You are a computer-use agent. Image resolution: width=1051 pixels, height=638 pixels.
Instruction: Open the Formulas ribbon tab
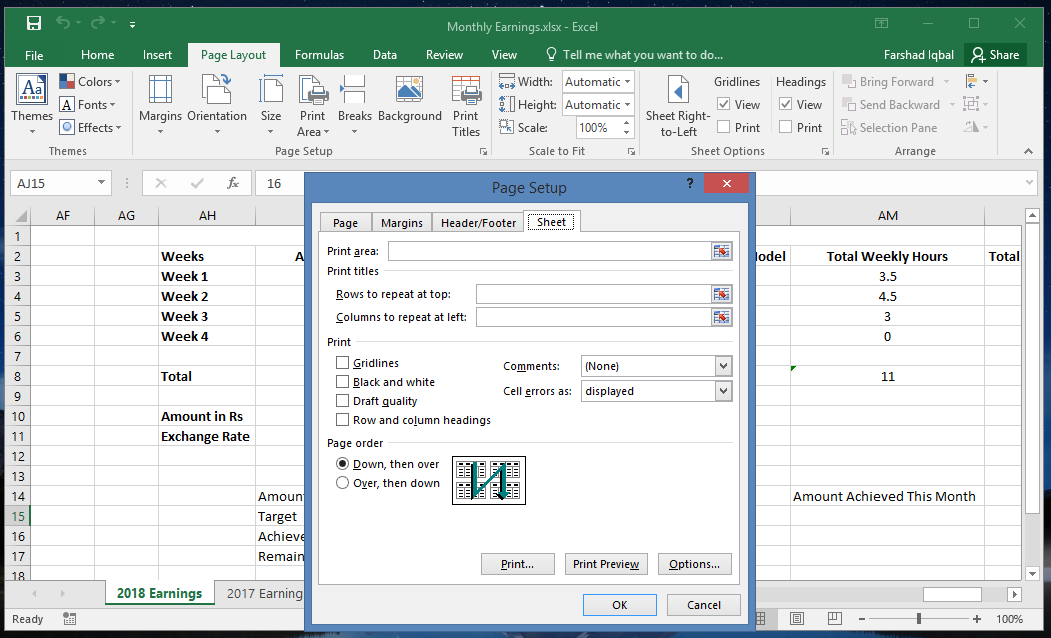point(319,55)
